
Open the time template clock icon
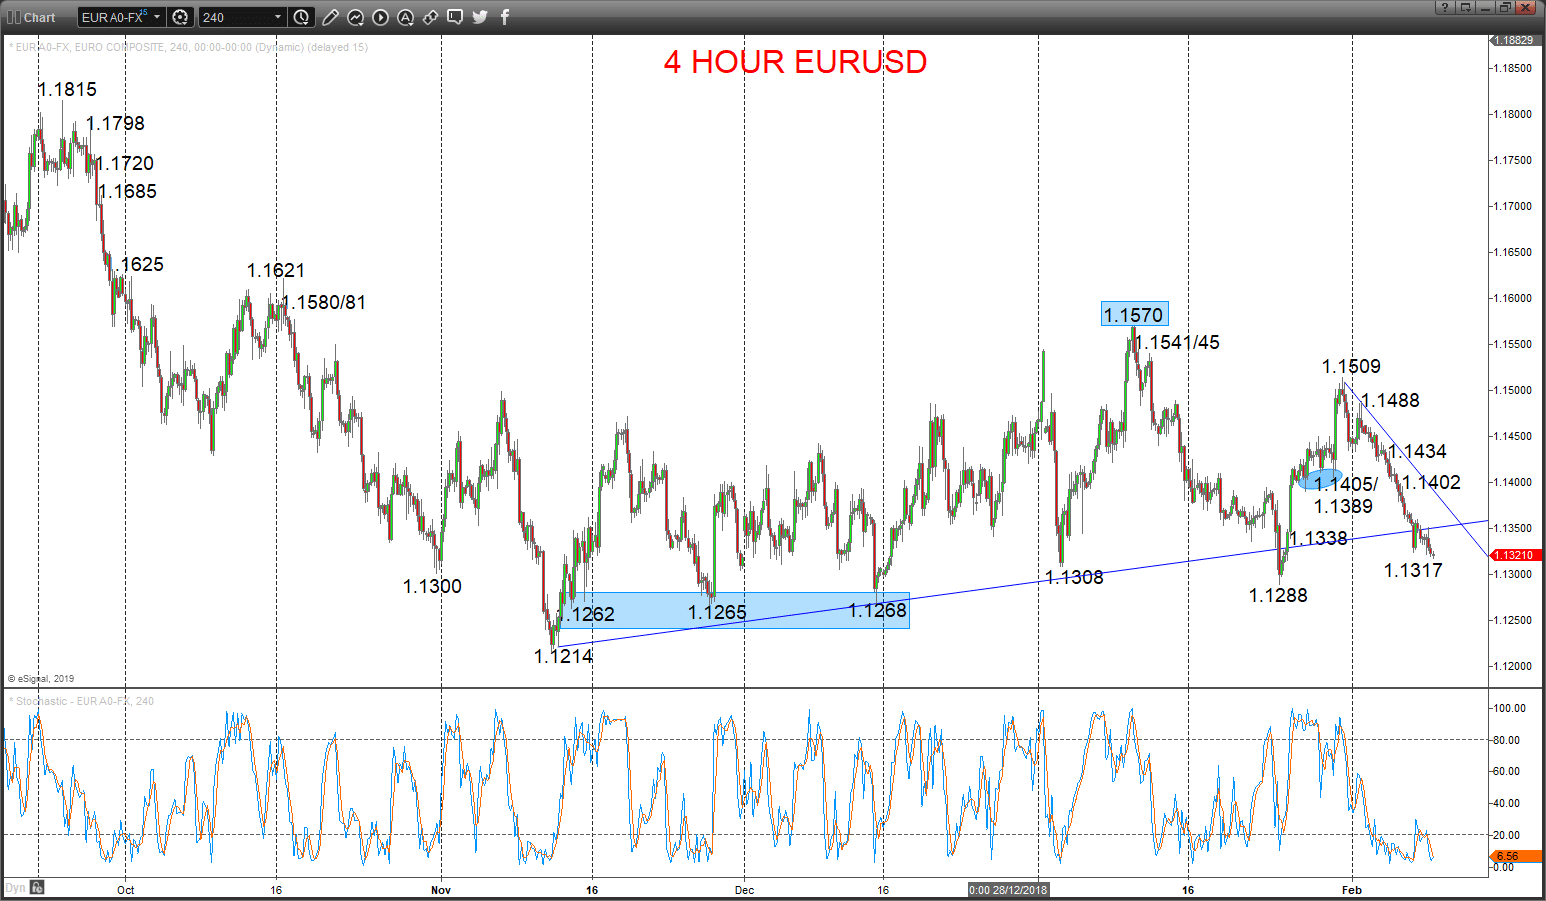point(301,17)
